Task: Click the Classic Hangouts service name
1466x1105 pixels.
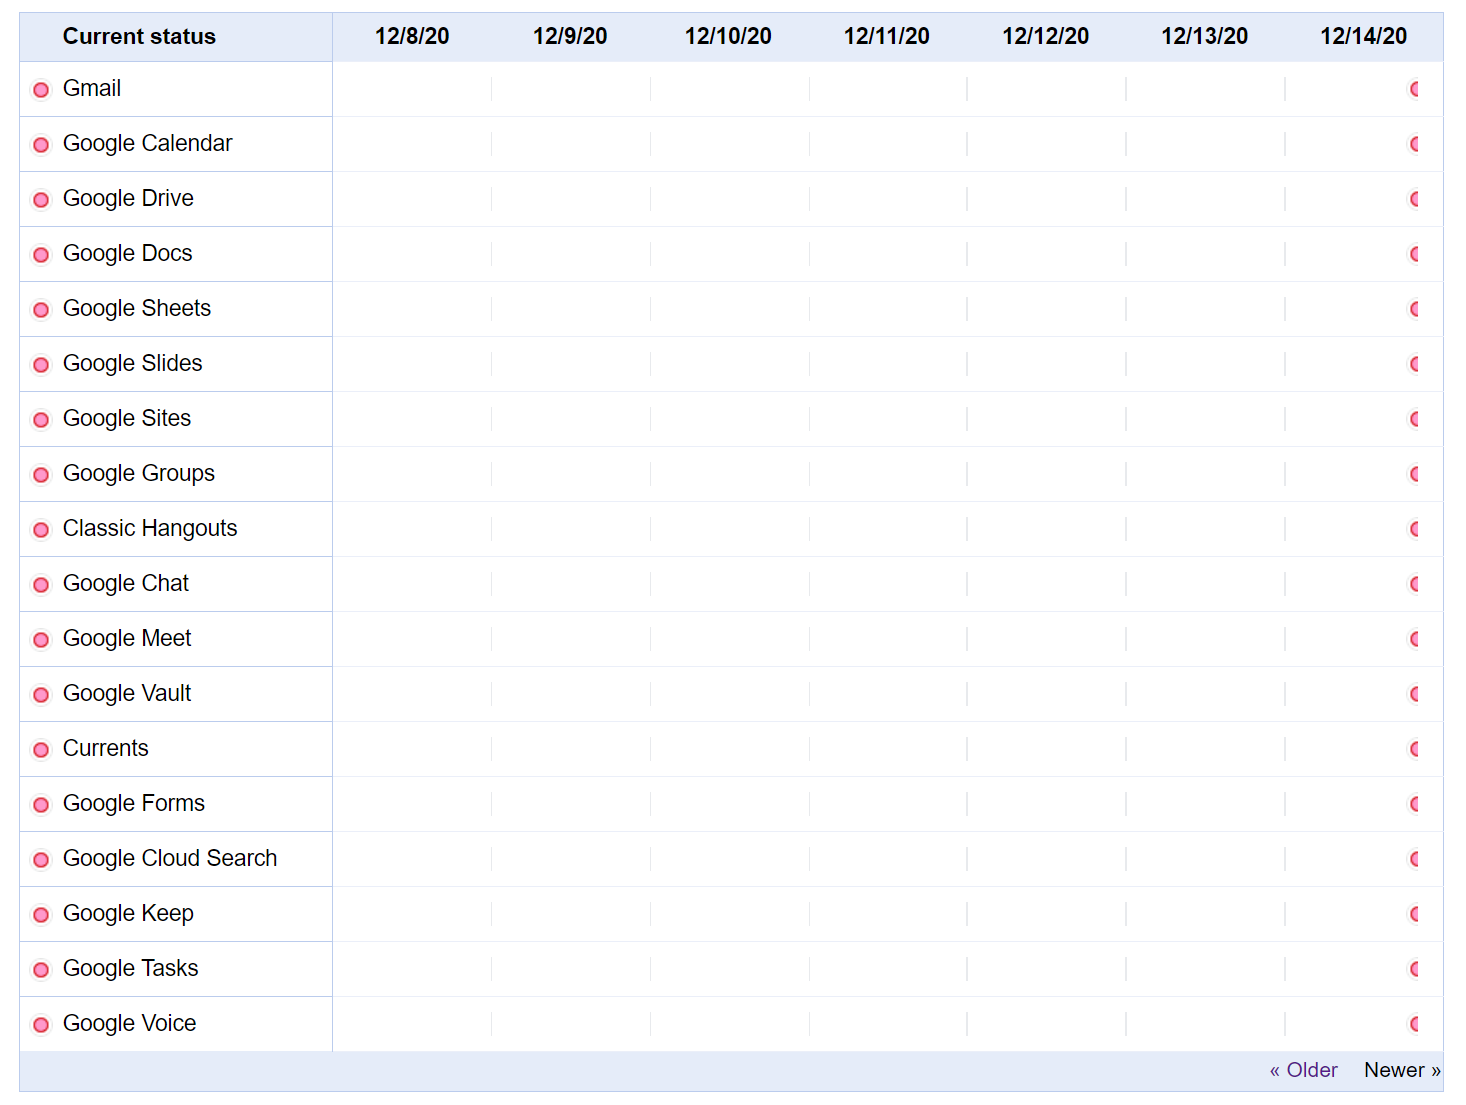Action: 150,528
